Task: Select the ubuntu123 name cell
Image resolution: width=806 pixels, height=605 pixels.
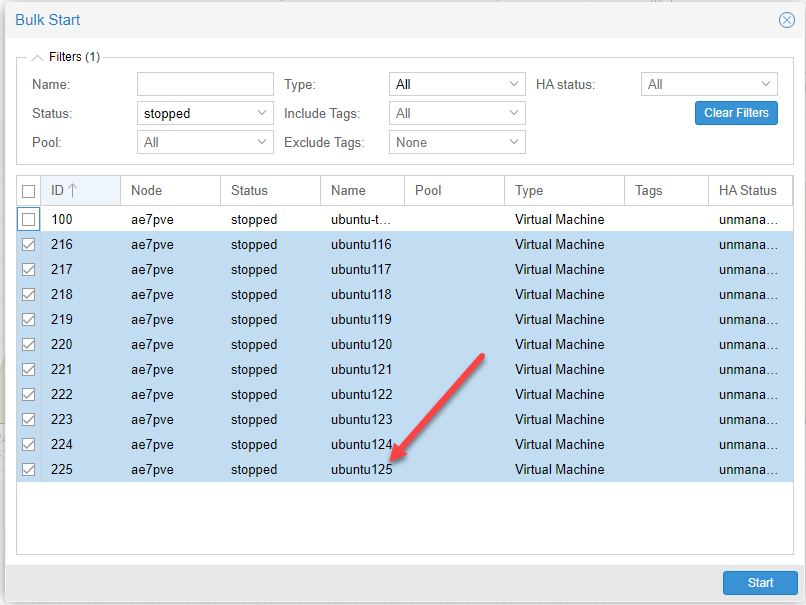Action: point(361,419)
